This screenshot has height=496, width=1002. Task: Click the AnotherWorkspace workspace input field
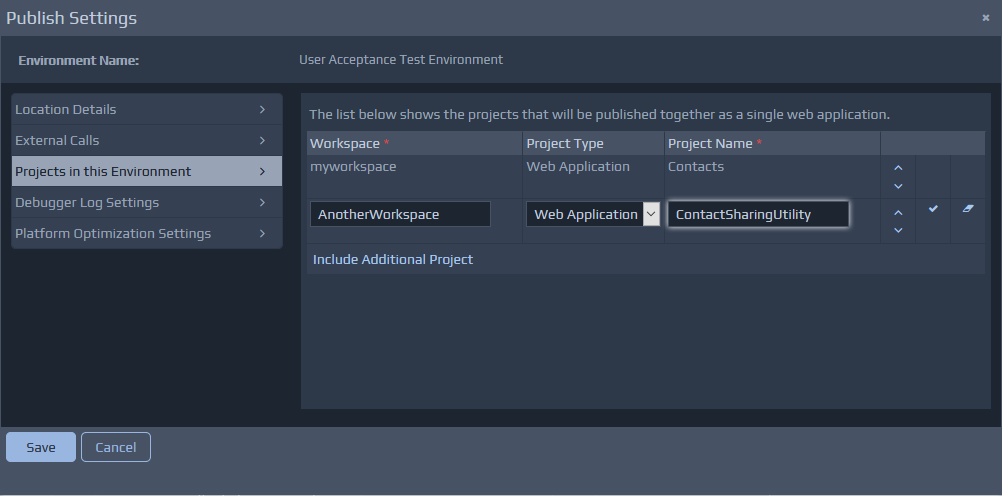tap(400, 214)
